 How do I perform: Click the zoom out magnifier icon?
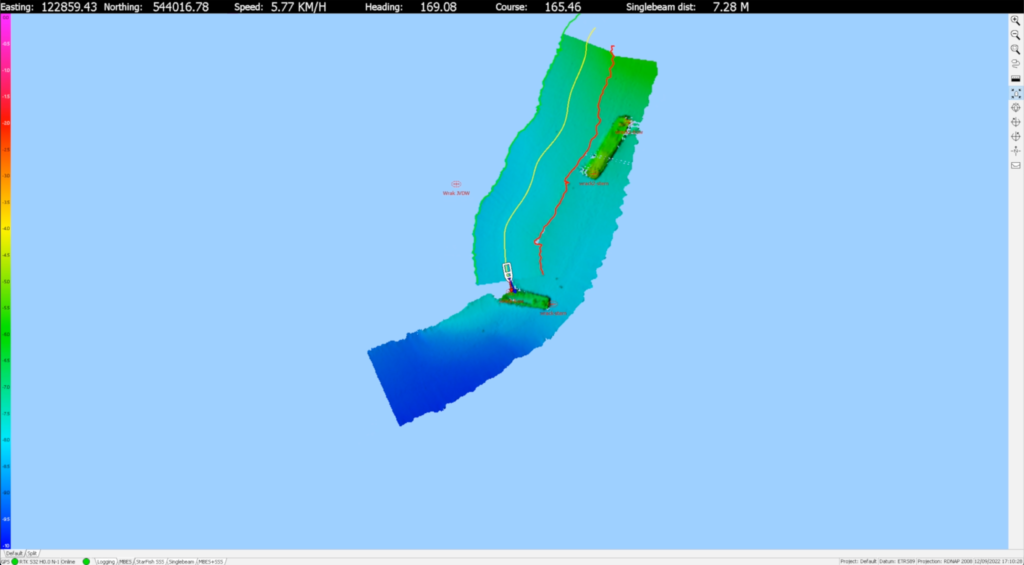(1016, 34)
